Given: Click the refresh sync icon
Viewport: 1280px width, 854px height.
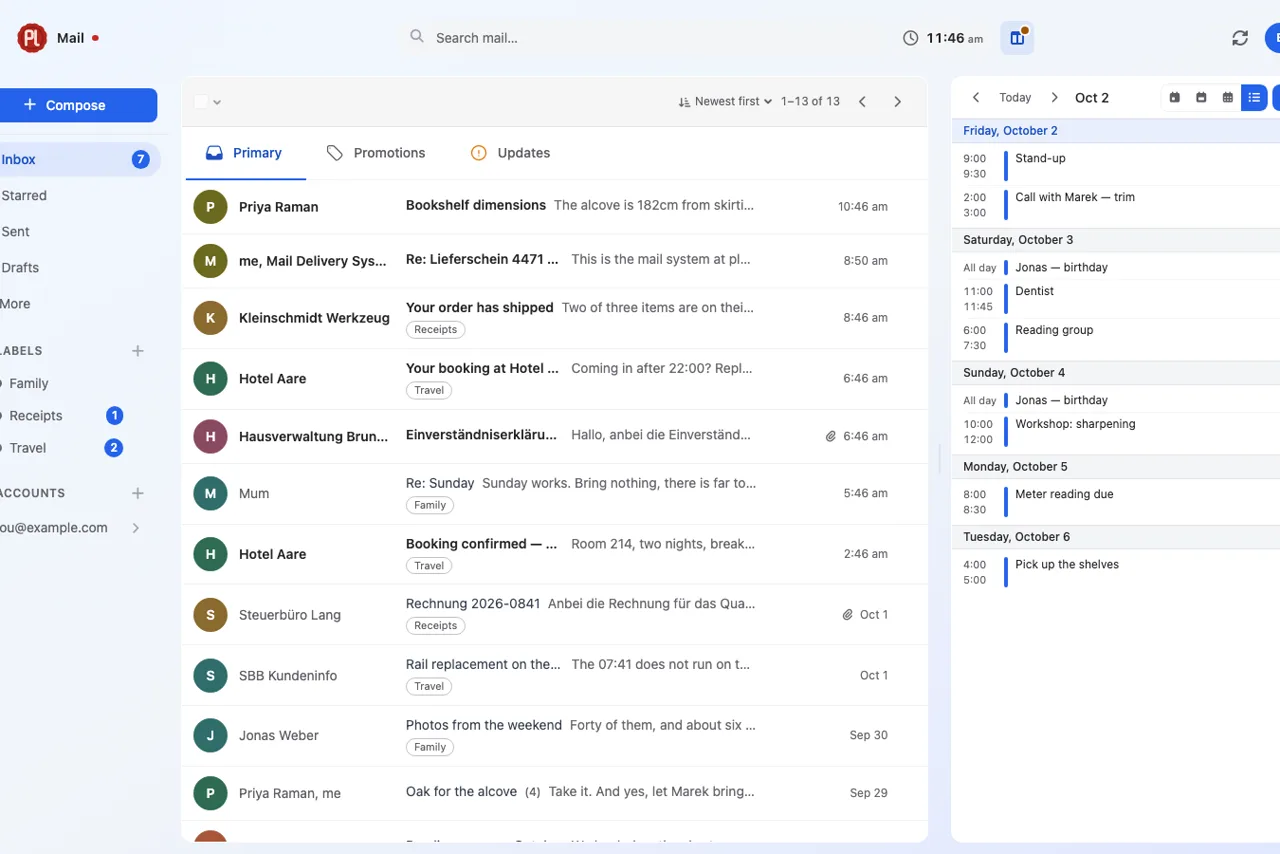Looking at the screenshot, I should click(x=1240, y=38).
